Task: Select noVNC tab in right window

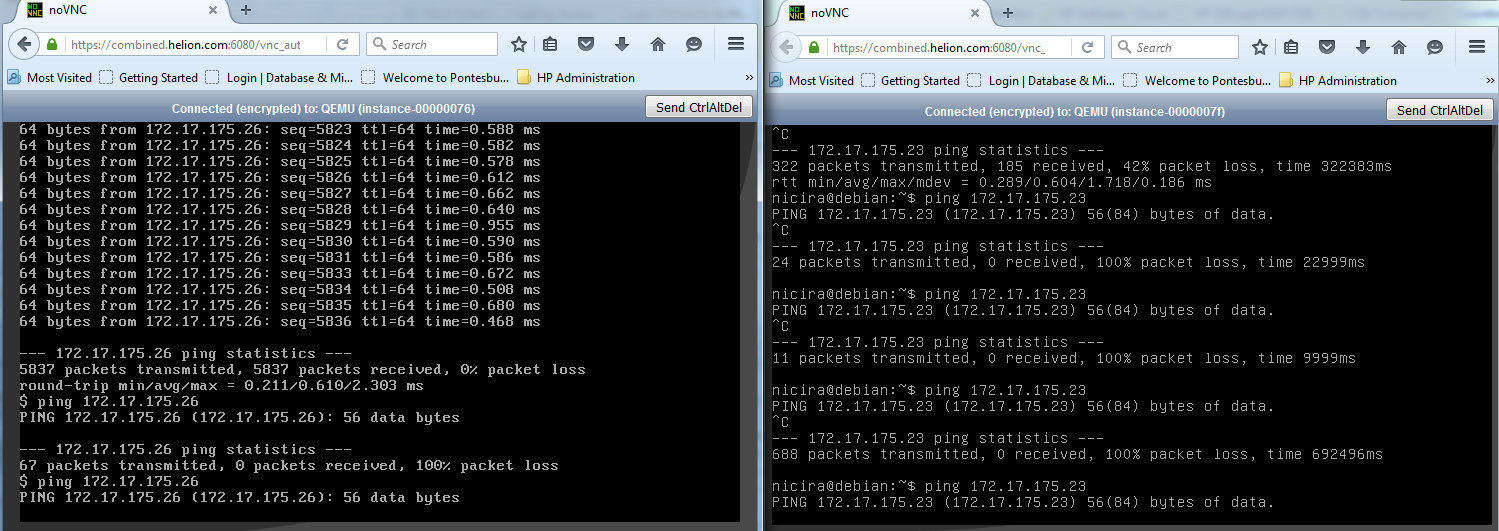Action: click(x=882, y=13)
